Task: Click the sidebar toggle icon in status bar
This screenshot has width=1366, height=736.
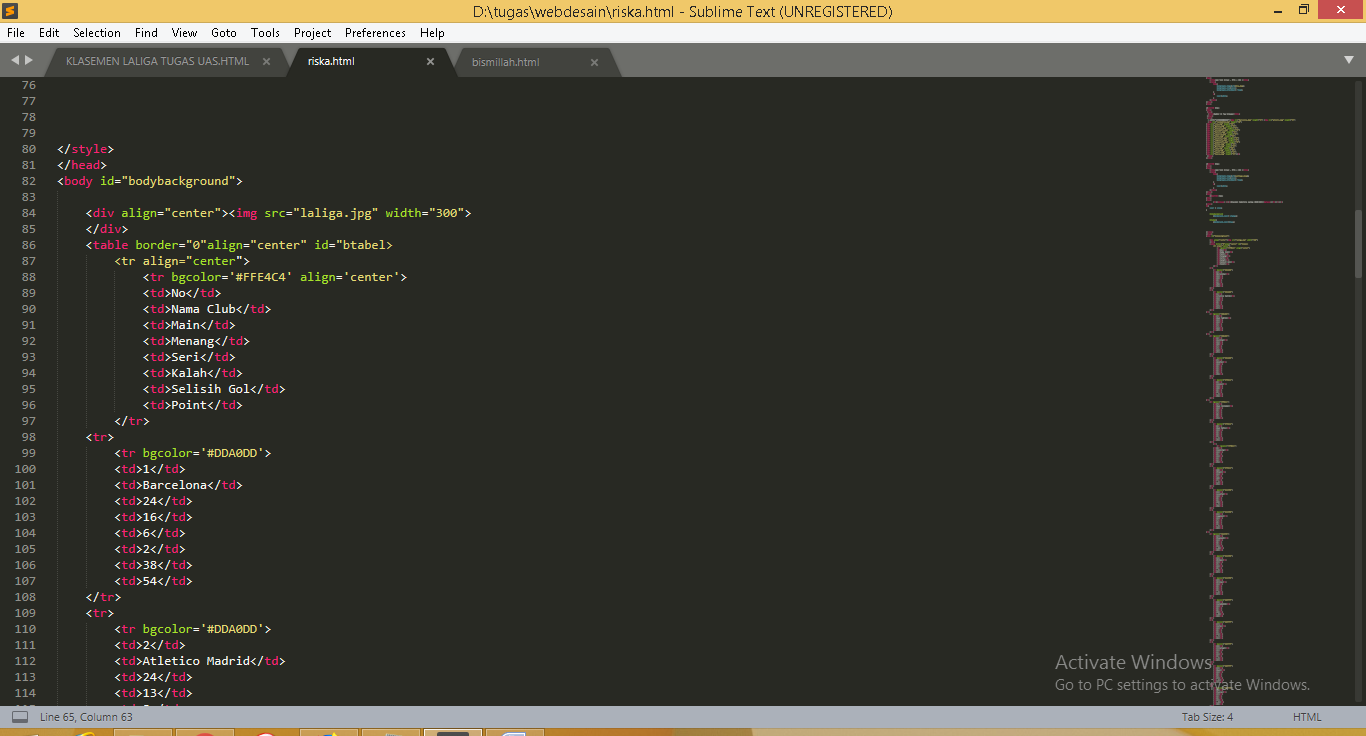Action: tap(19, 717)
